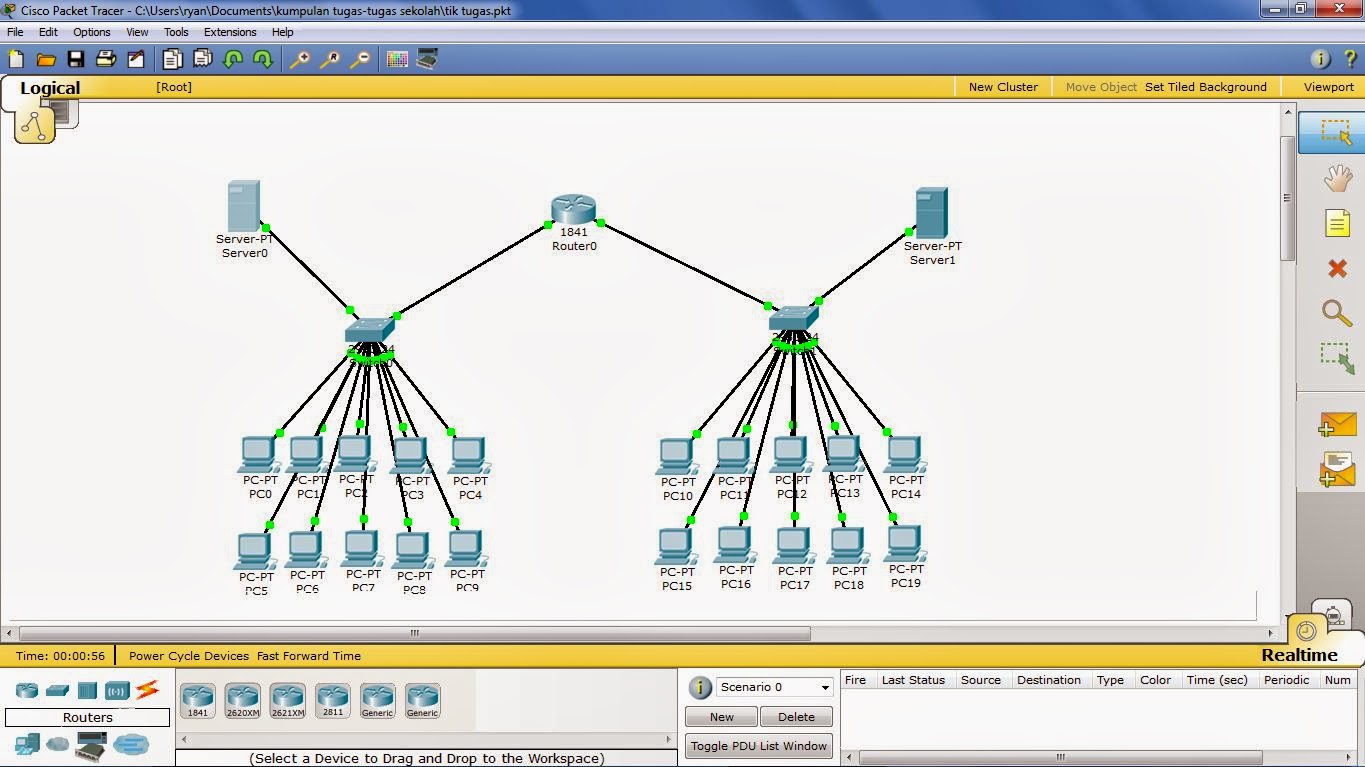Switch to the Logical workspace tab
The height and width of the screenshot is (767, 1365).
(x=50, y=88)
